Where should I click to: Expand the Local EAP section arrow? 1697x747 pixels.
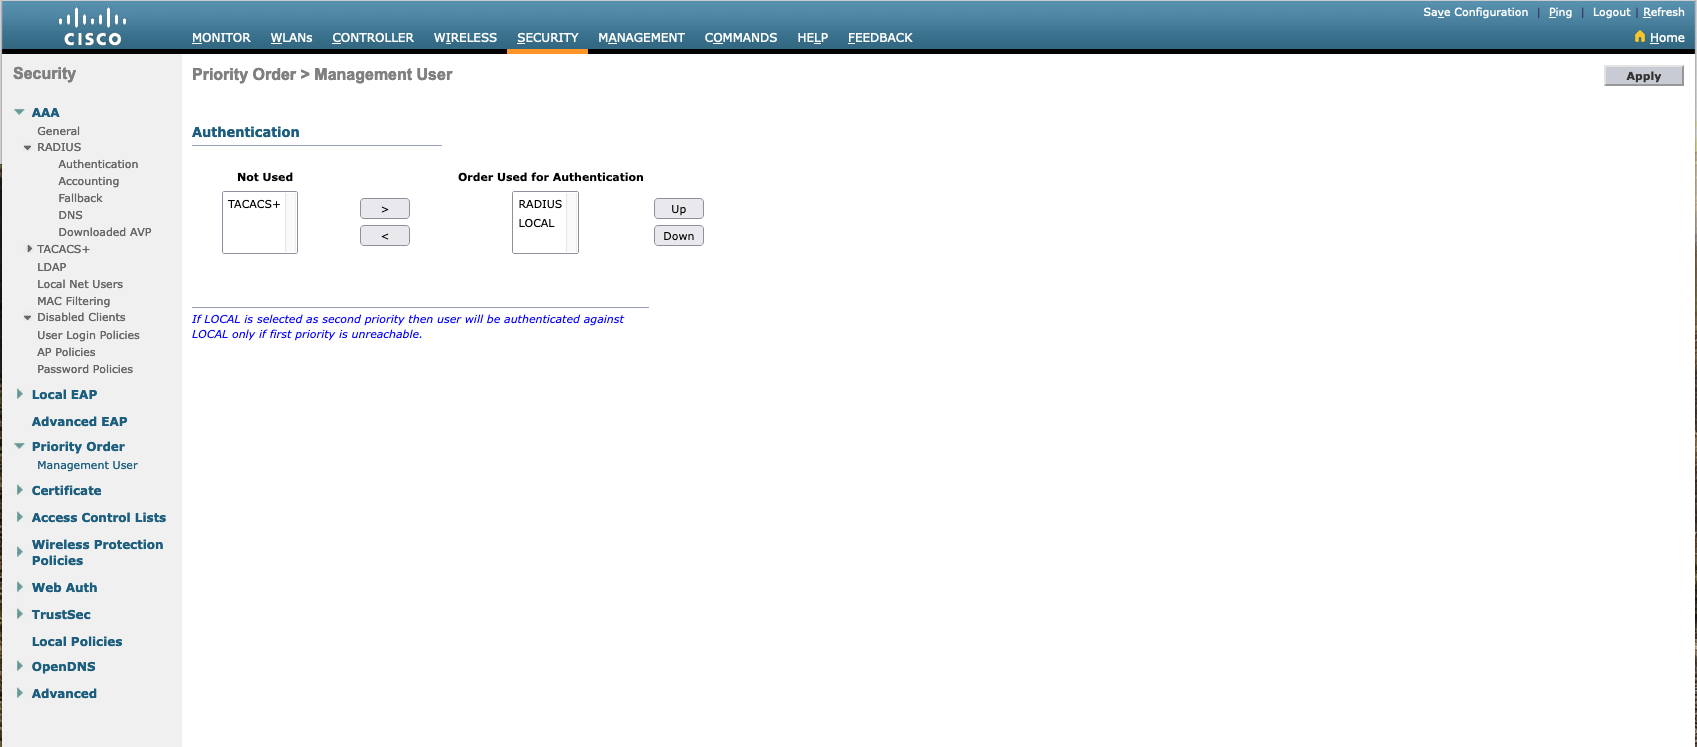[x=19, y=394]
